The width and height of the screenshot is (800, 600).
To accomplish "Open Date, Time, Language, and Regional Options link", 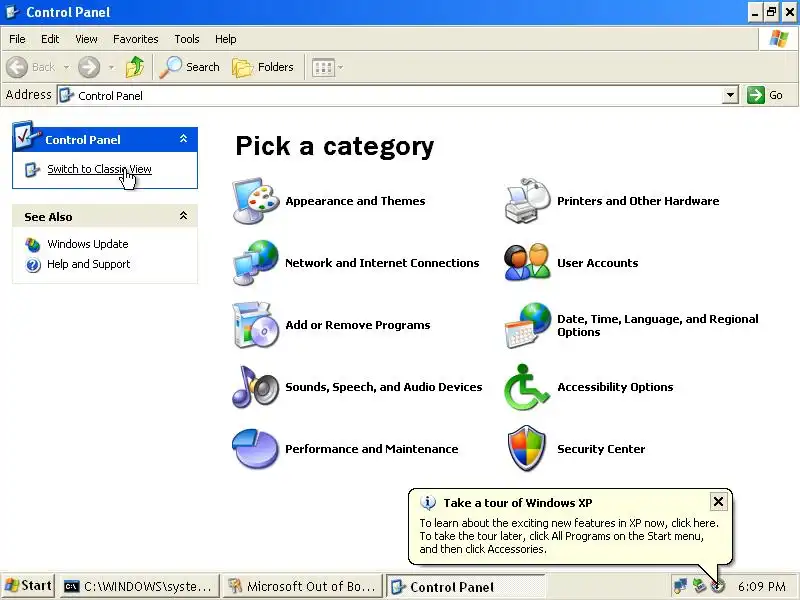I will [658, 326].
